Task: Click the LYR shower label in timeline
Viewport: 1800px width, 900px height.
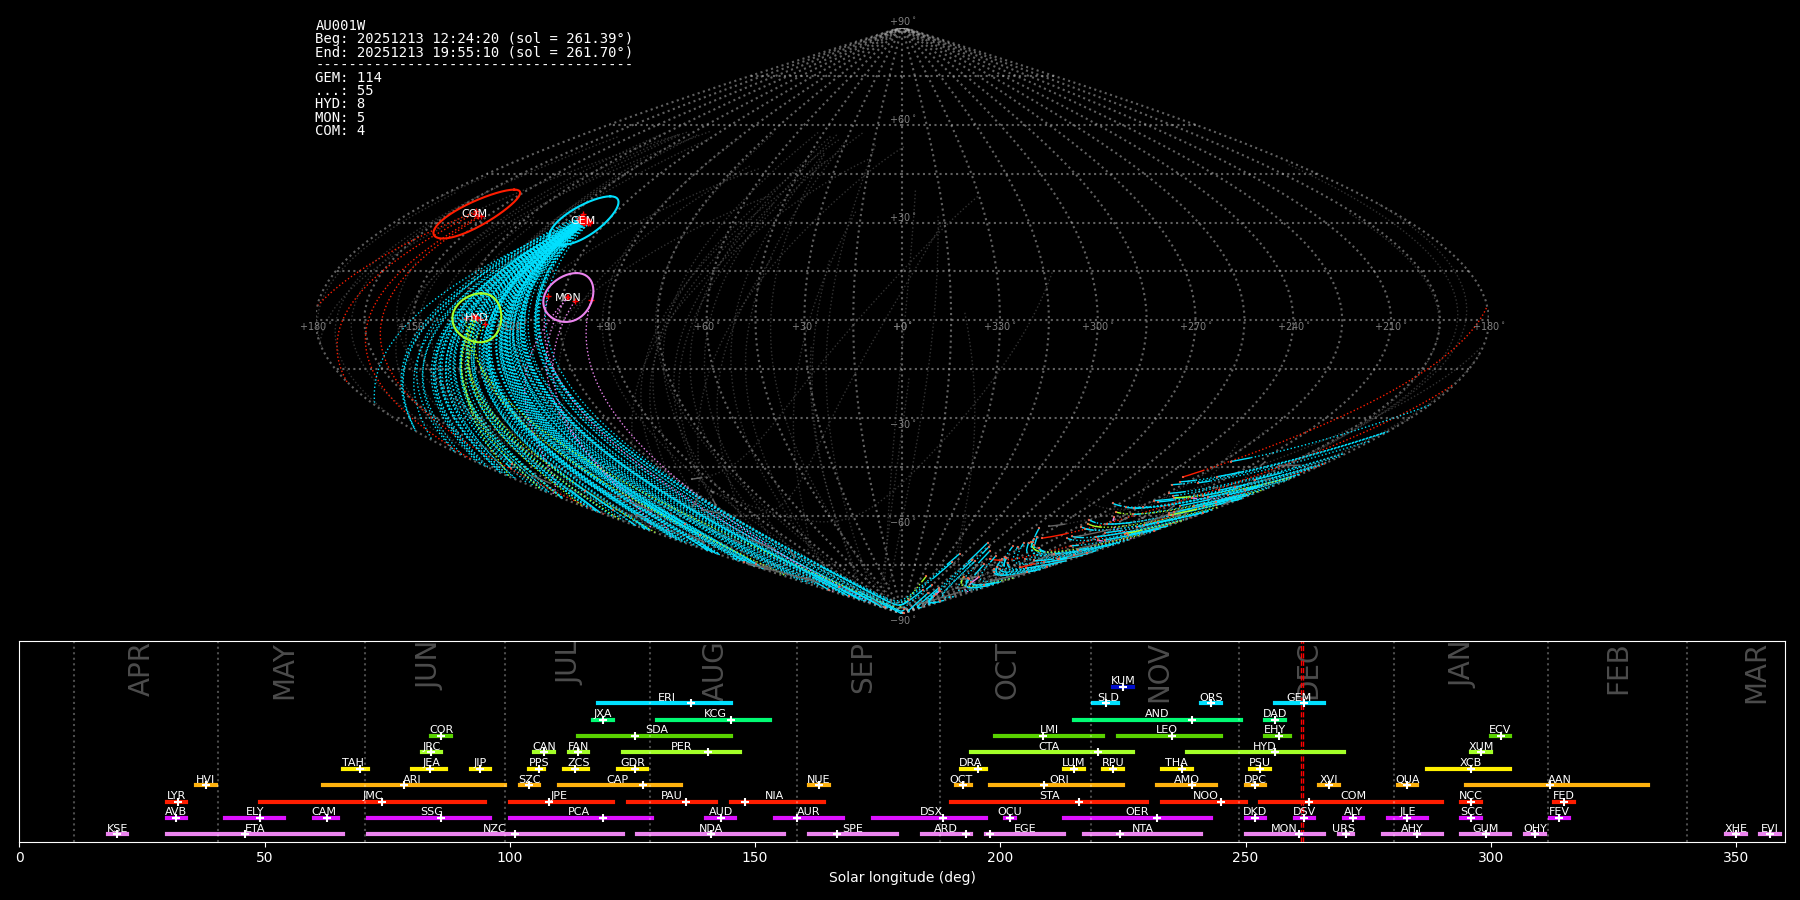Action: click(x=176, y=796)
